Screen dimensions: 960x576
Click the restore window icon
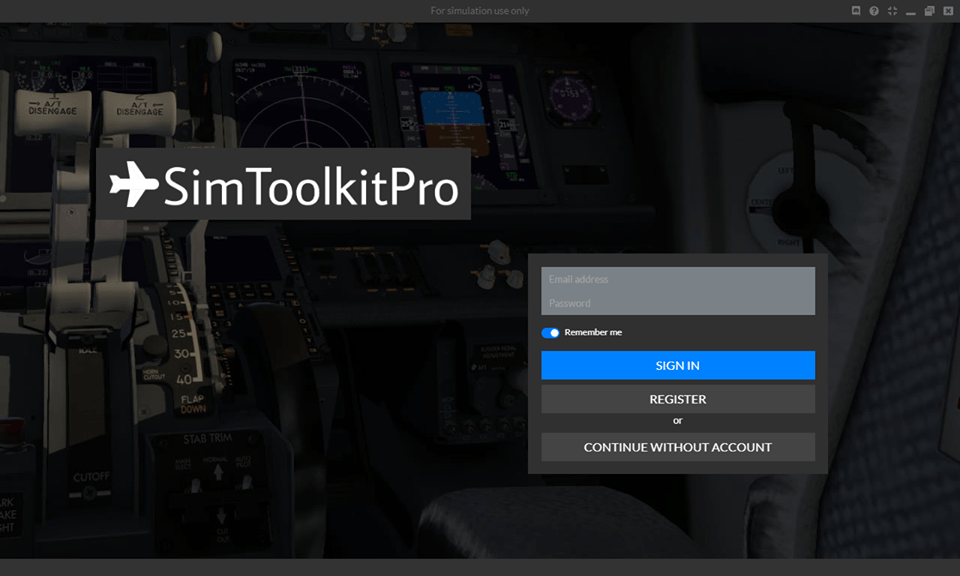click(x=928, y=10)
